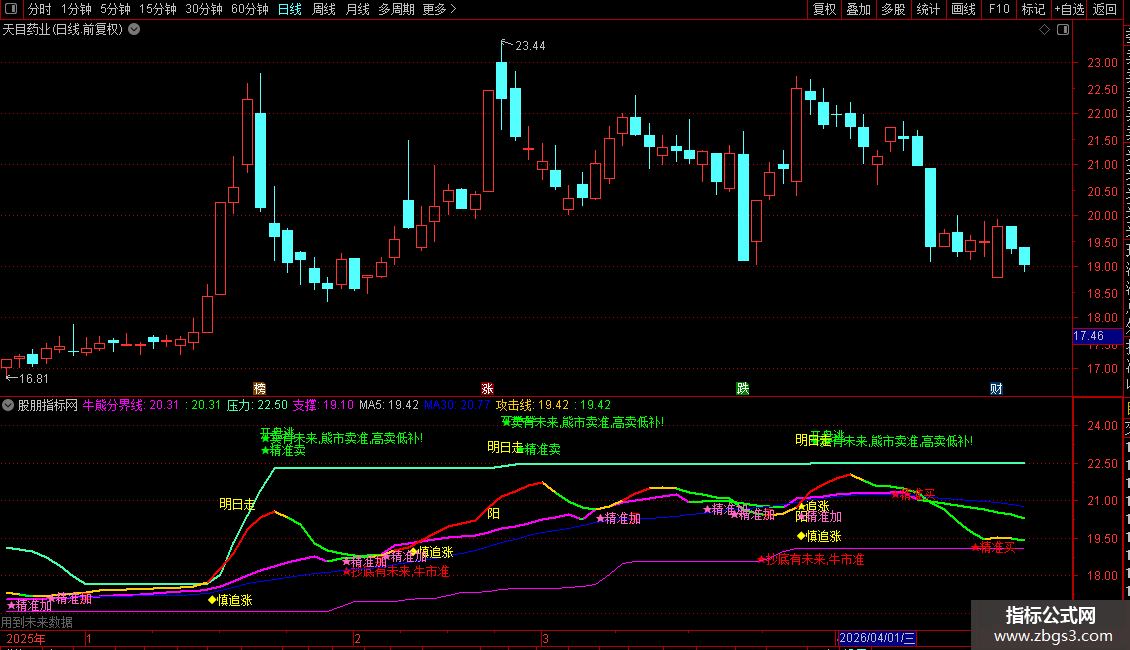This screenshot has width=1130, height=650.
Task: Switch to the 60分钟 period tab
Action: 249,9
